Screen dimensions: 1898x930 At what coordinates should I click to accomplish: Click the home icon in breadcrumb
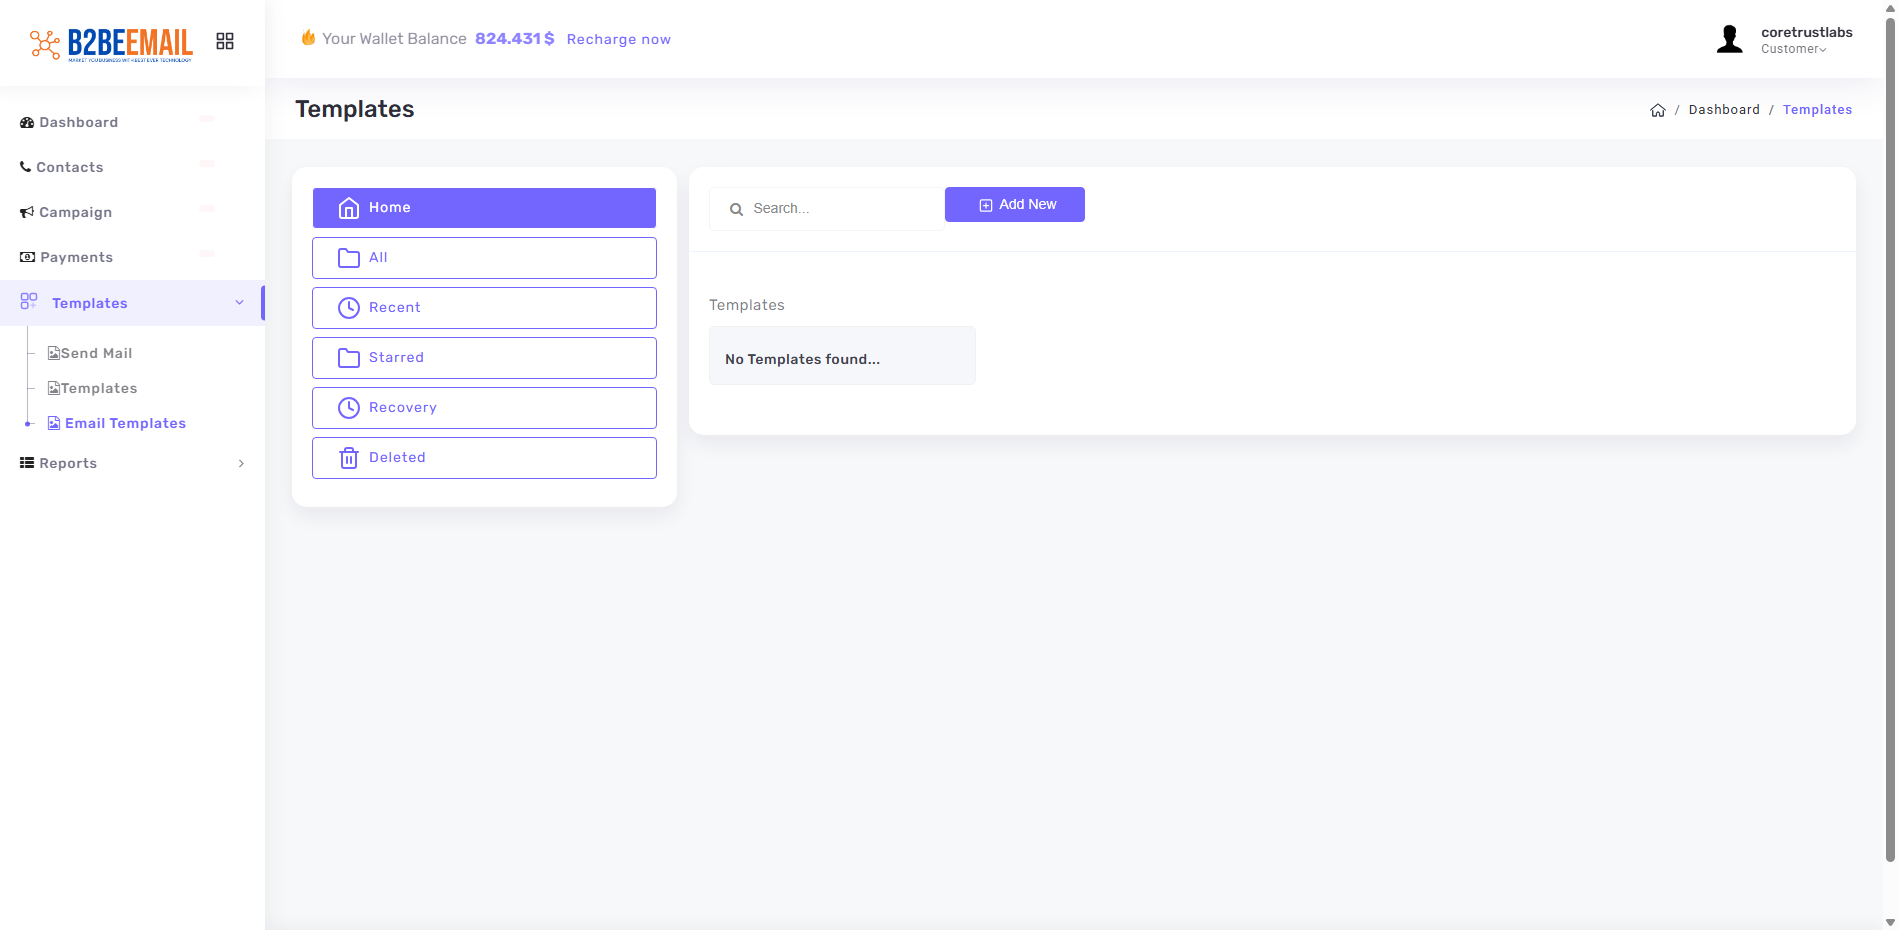1657,110
